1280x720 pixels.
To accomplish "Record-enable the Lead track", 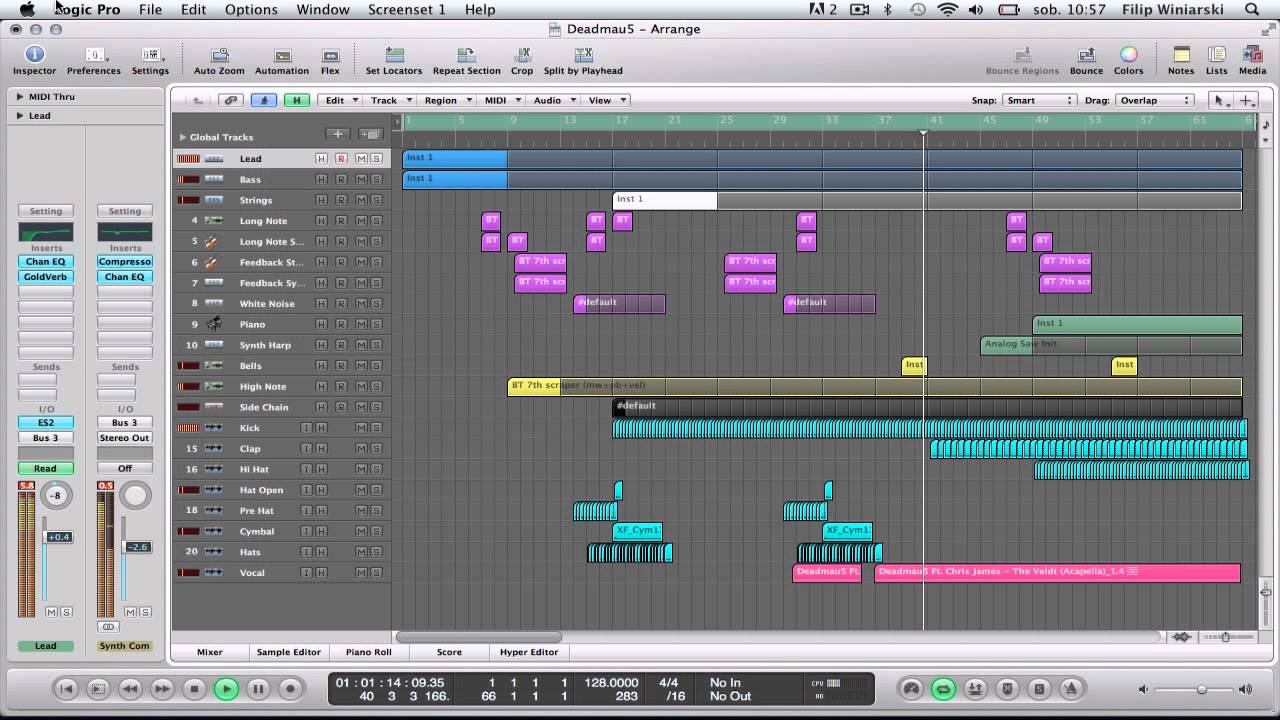I will point(341,159).
